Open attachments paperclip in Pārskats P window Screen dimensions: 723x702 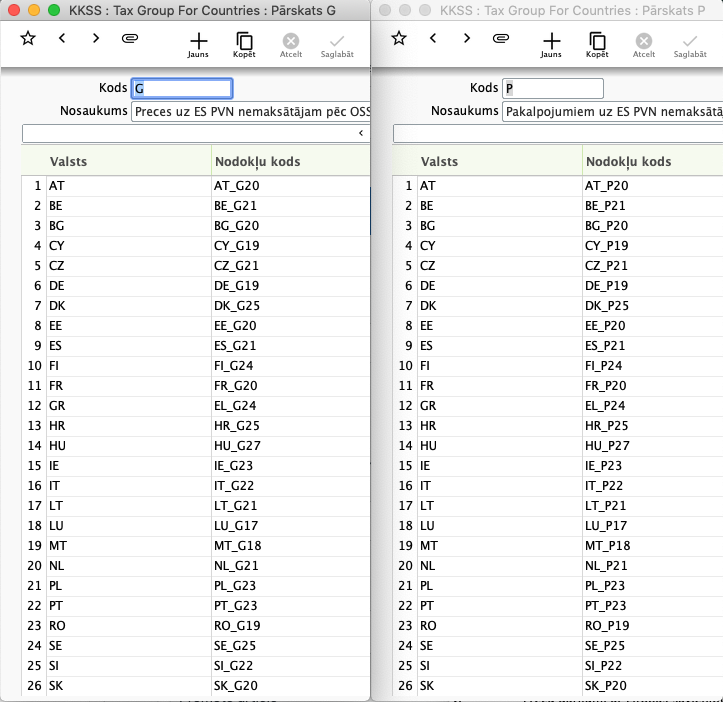(x=500, y=39)
